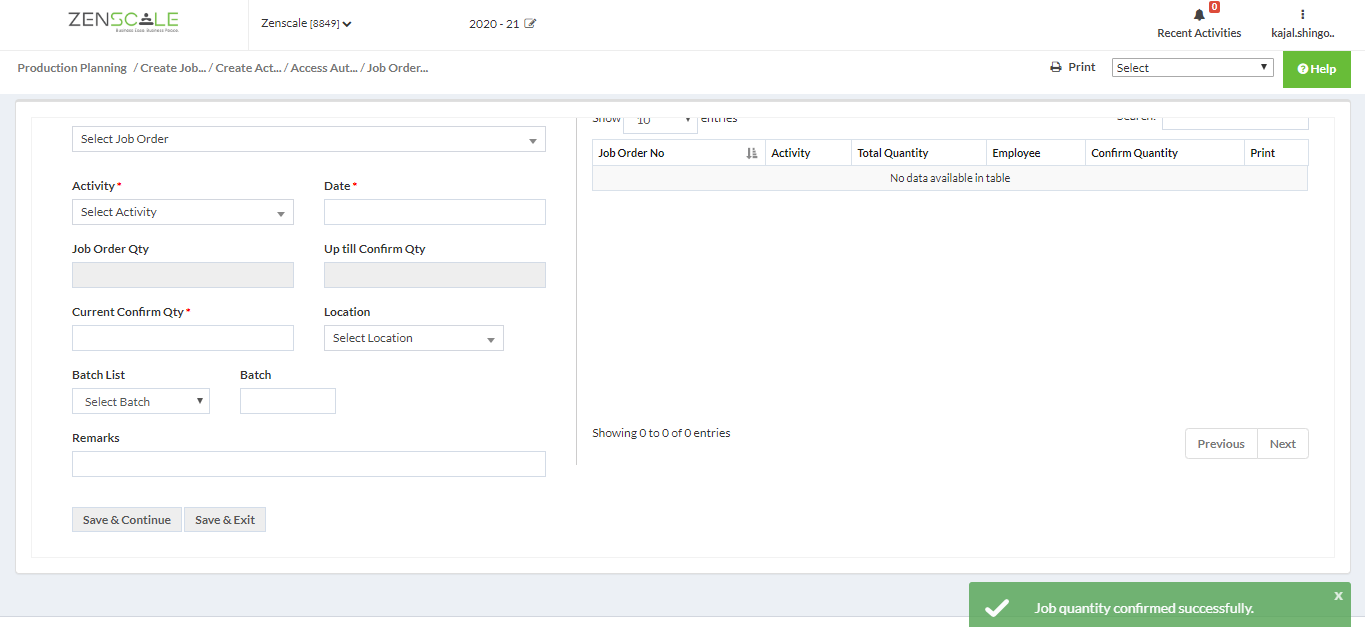Click the printer icon in the header
This screenshot has height=627, width=1365.
pos(1055,67)
